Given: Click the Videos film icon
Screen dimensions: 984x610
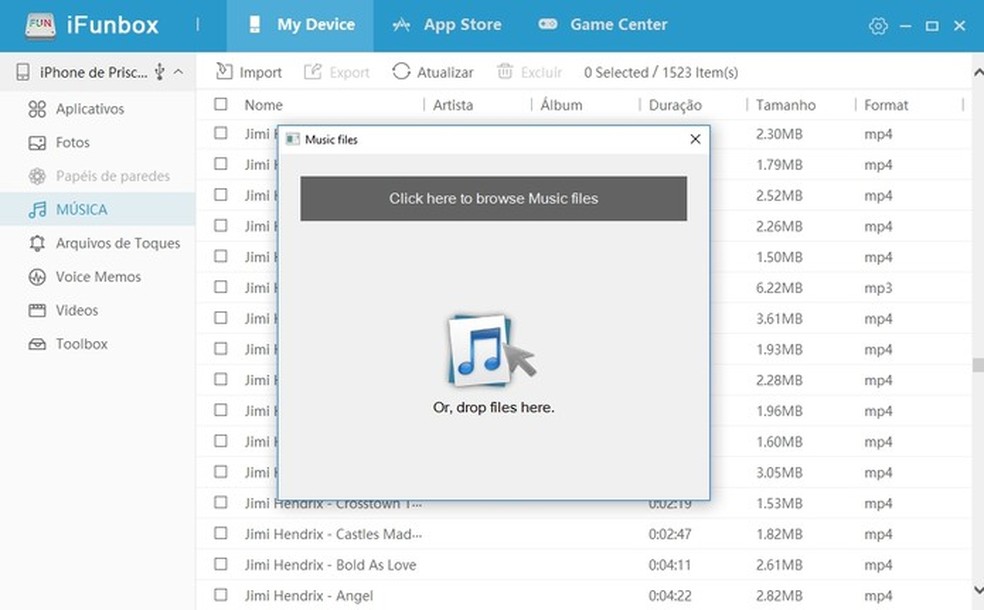Looking at the screenshot, I should point(37,311).
